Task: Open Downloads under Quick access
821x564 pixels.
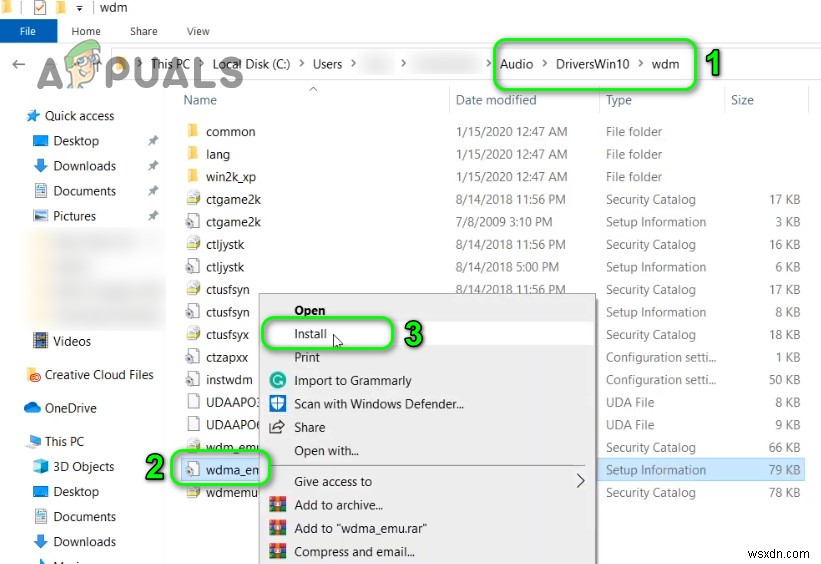Action: click(x=84, y=166)
